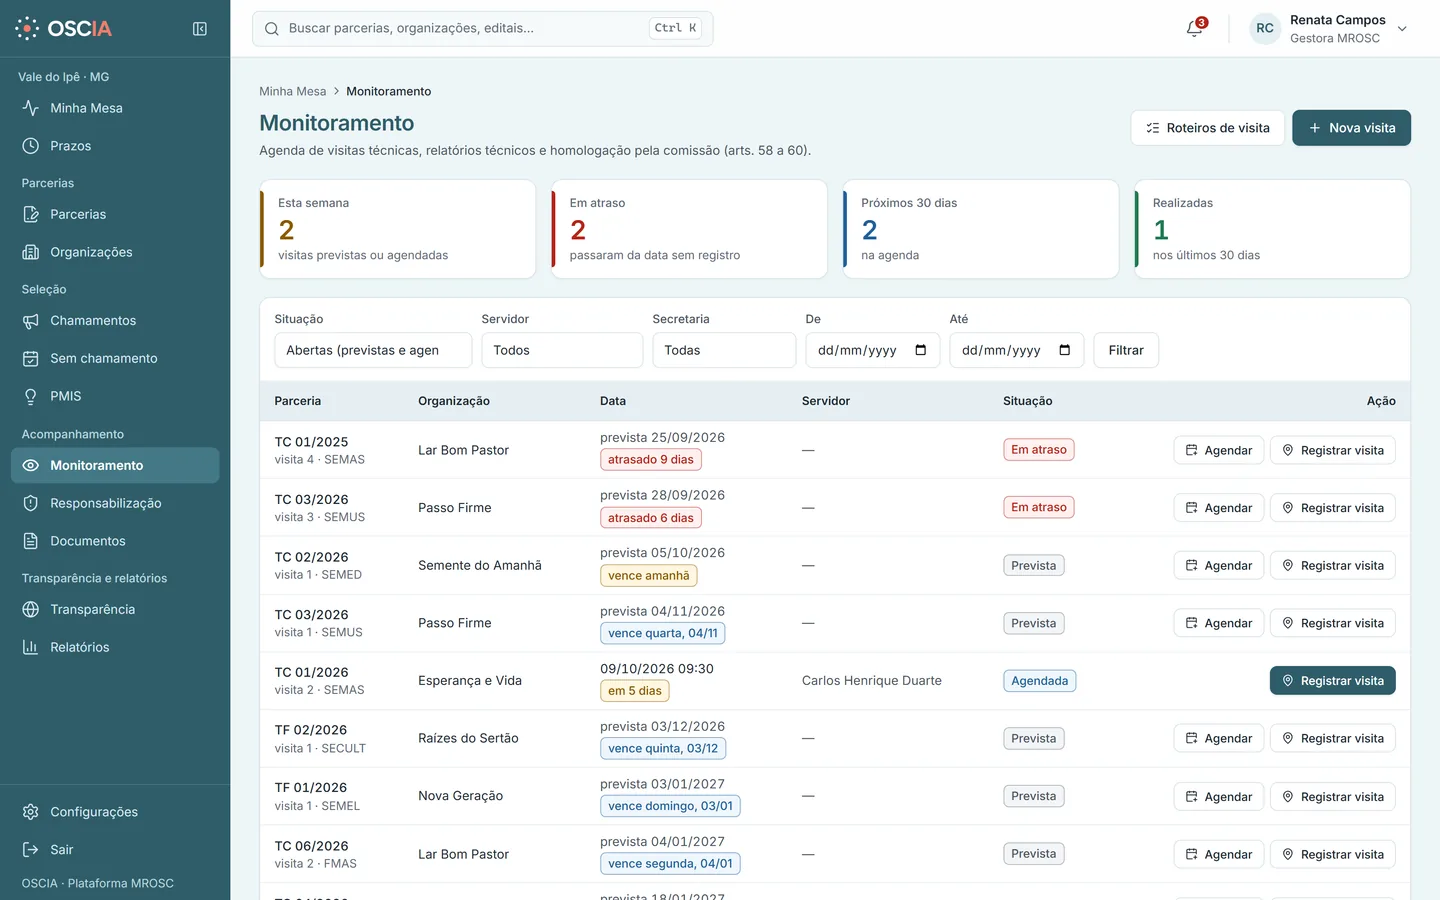Open the Servidor dropdown showing Todos
Screen dimensions: 1440x900
coord(562,350)
